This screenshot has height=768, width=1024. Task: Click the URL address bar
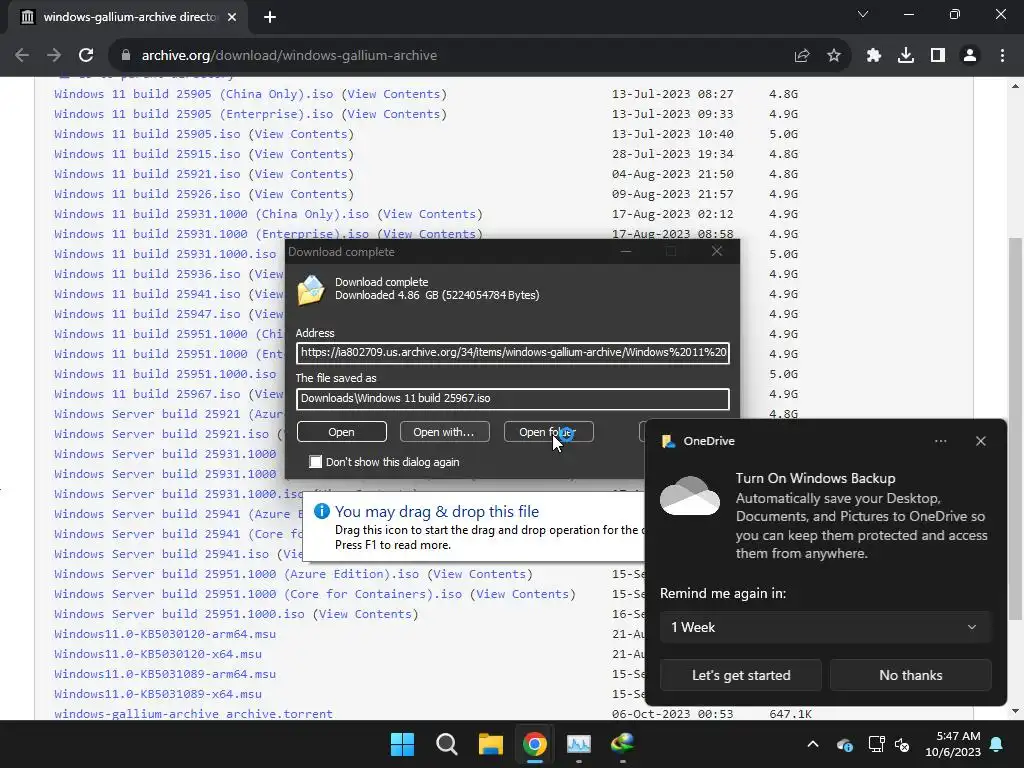[x=457, y=56]
